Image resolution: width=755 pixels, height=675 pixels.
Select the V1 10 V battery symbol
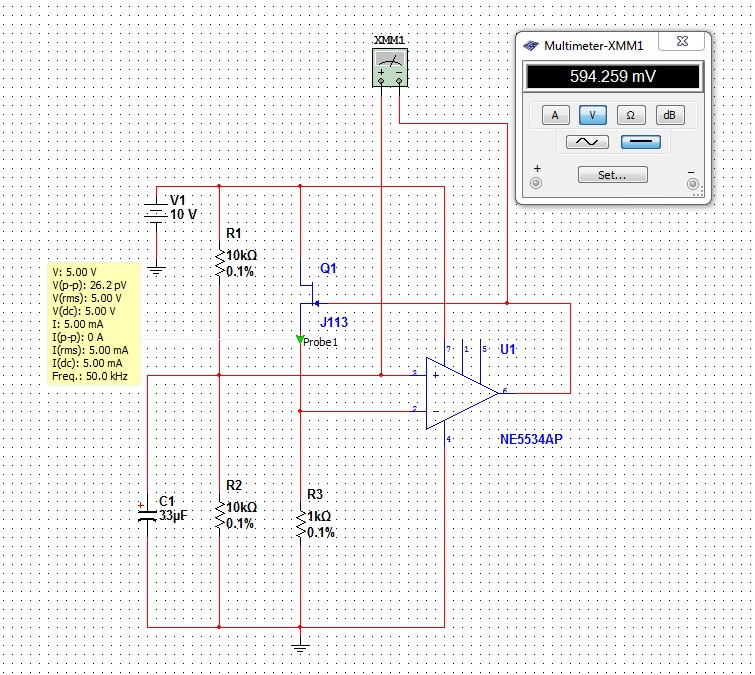pos(156,214)
